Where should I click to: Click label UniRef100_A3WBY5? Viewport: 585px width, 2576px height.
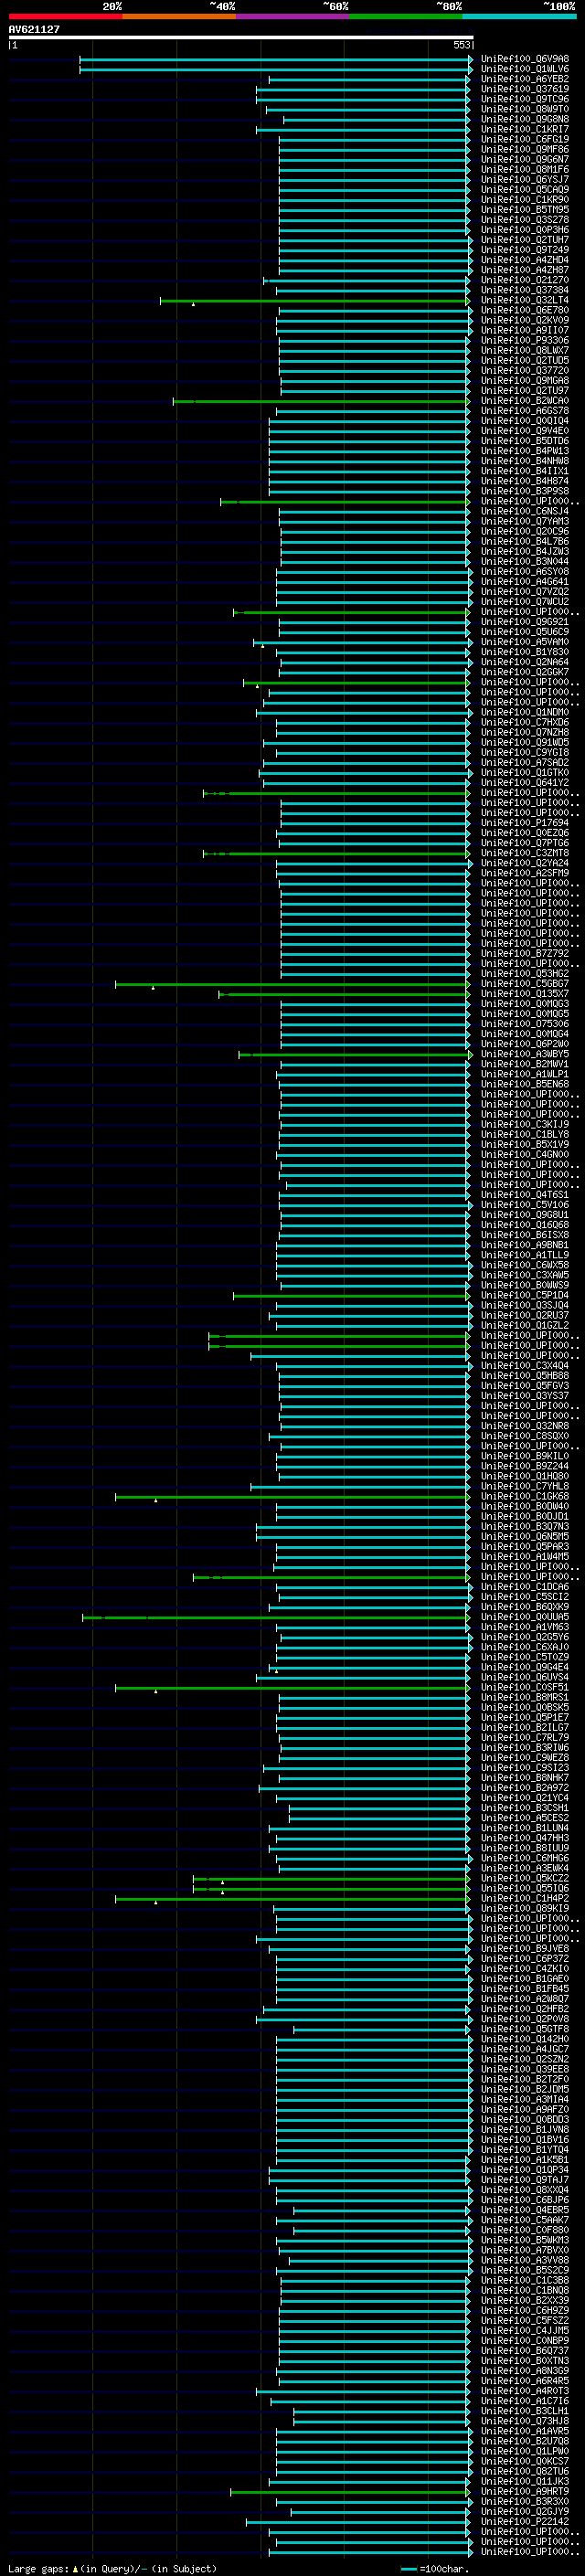[525, 1054]
